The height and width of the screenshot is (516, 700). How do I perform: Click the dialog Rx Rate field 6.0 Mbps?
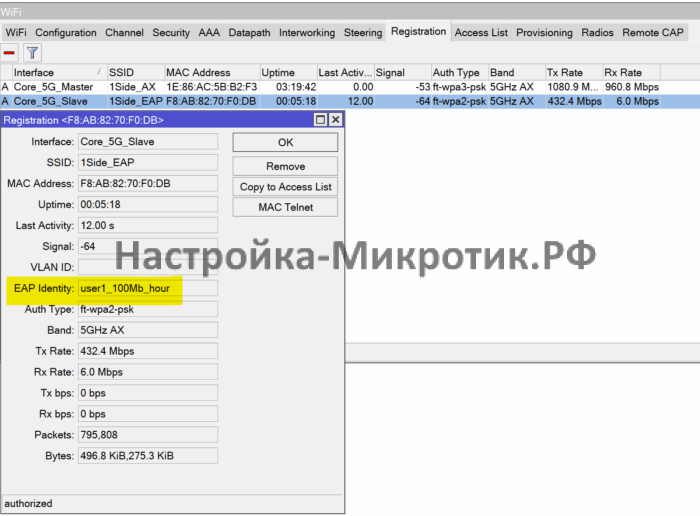[148, 372]
